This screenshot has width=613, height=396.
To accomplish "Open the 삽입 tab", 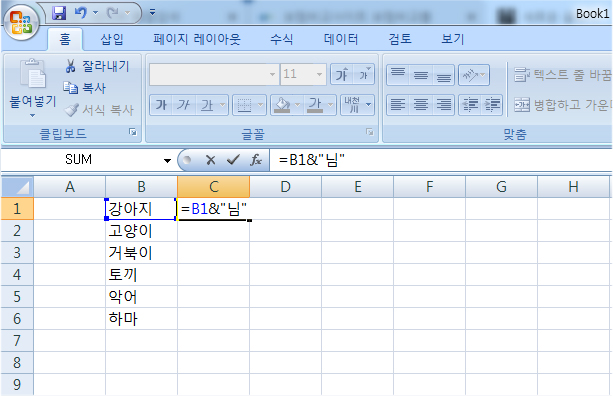I will pos(112,39).
